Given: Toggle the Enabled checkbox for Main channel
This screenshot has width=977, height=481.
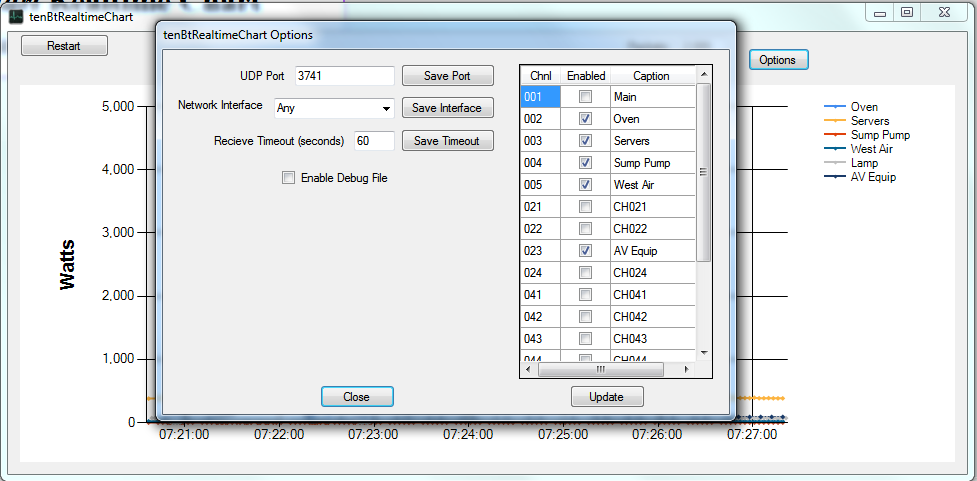Looking at the screenshot, I should [x=586, y=97].
